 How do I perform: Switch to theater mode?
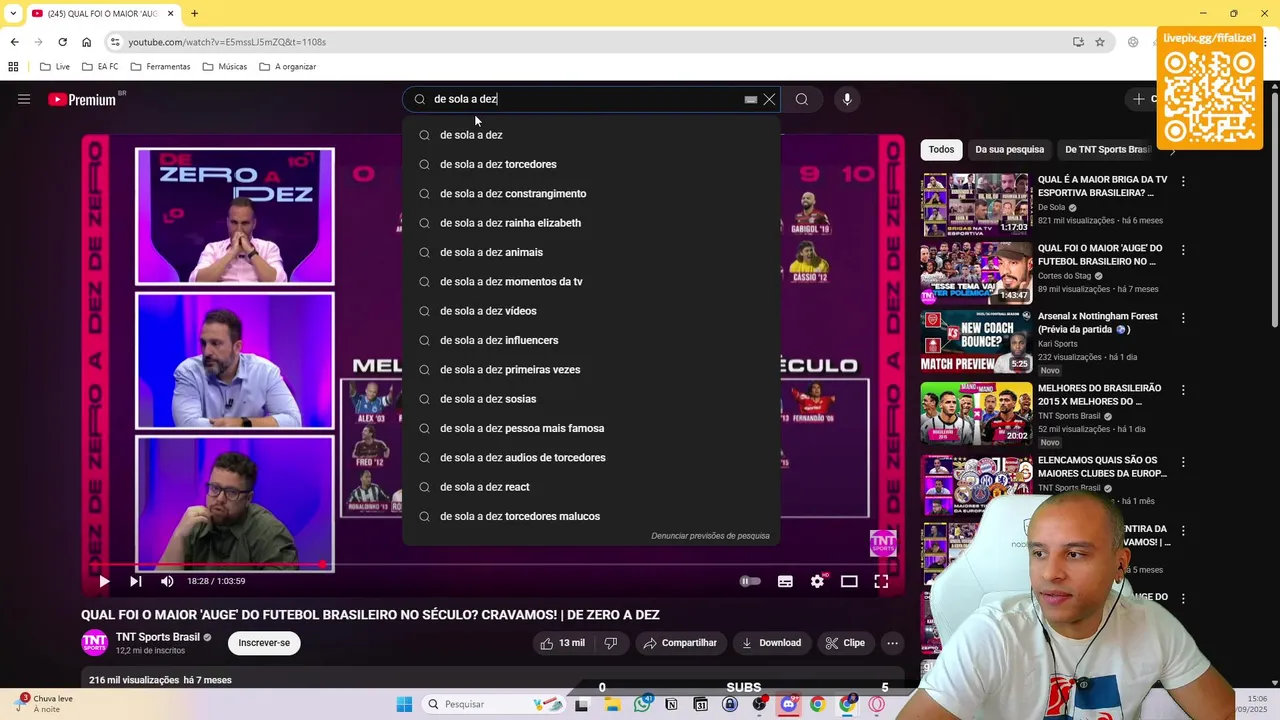click(849, 581)
